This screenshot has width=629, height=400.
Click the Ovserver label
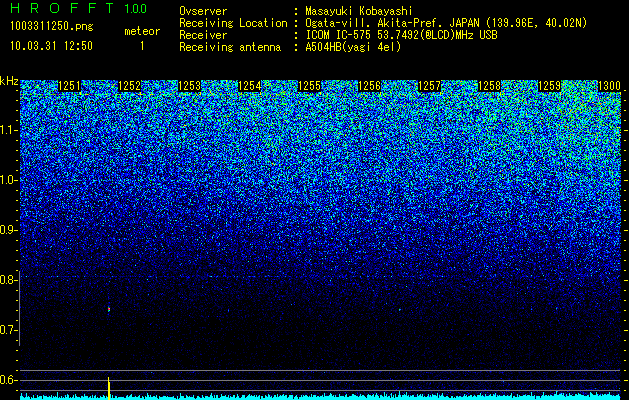pyautogui.click(x=203, y=11)
